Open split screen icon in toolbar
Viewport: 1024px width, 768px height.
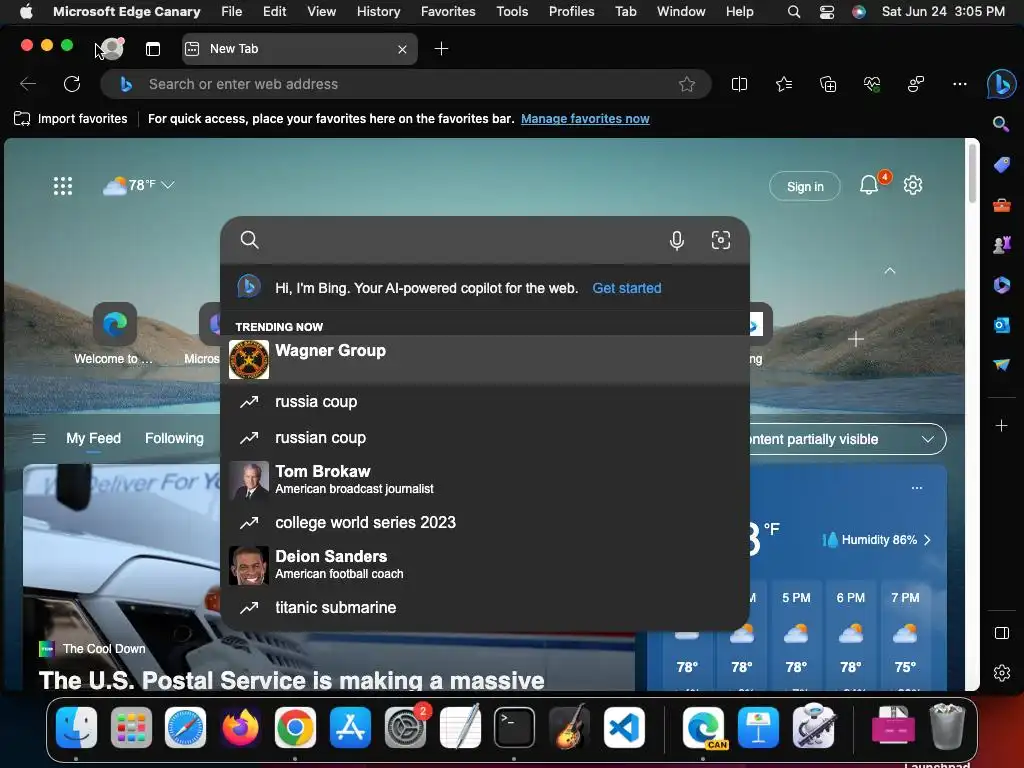(x=739, y=84)
